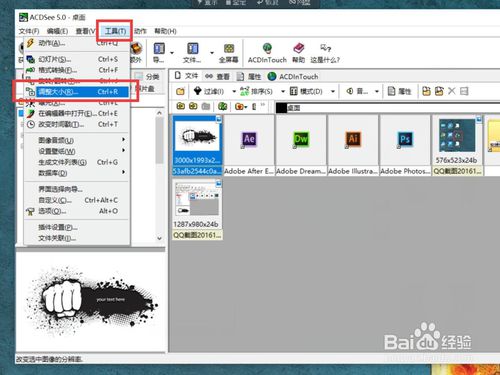Select the Adobe Photos... shortcut
500x375 pixels.
pos(405,145)
